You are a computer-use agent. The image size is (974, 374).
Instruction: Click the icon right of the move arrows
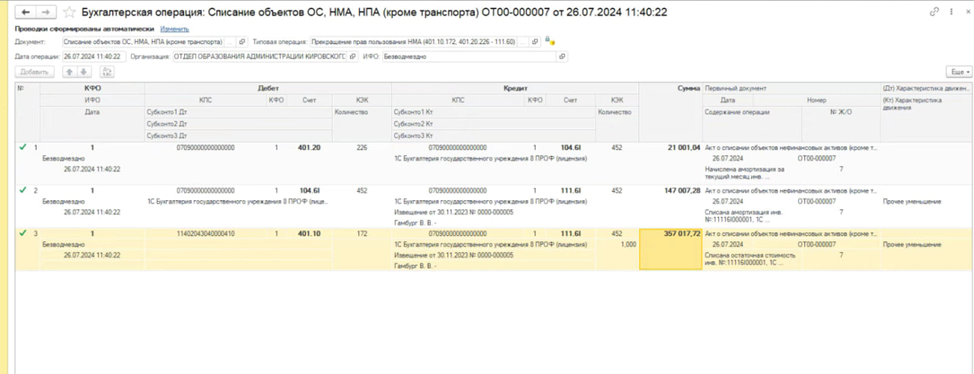pyautogui.click(x=106, y=72)
